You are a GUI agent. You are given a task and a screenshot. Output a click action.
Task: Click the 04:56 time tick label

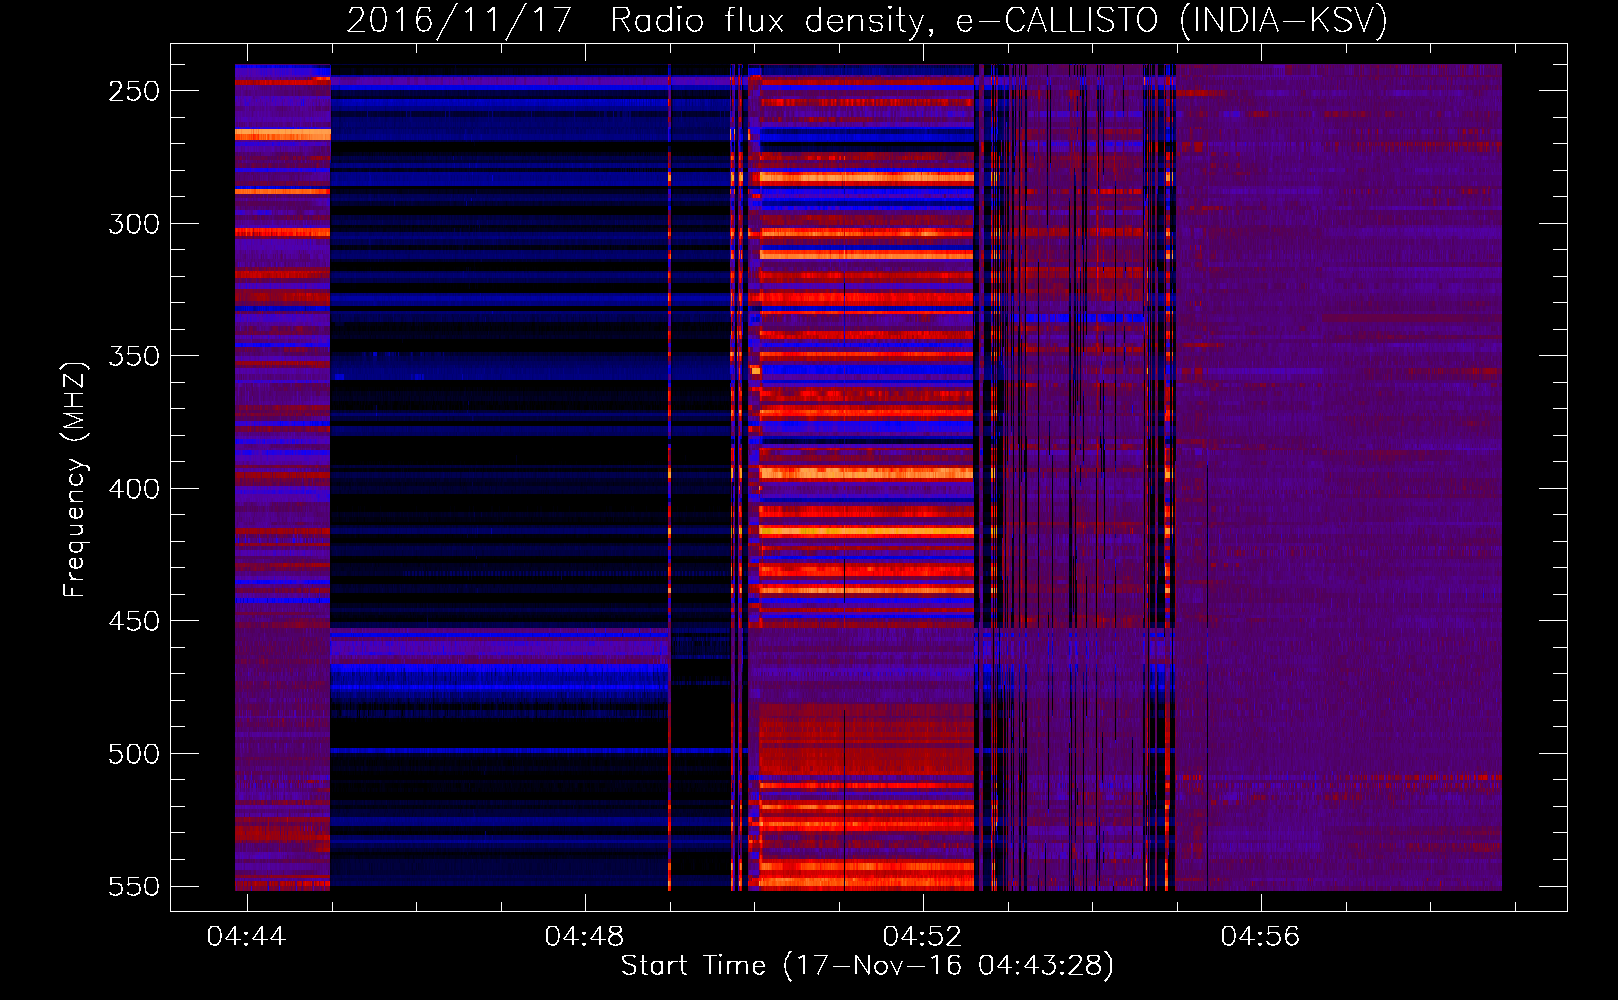click(1260, 936)
